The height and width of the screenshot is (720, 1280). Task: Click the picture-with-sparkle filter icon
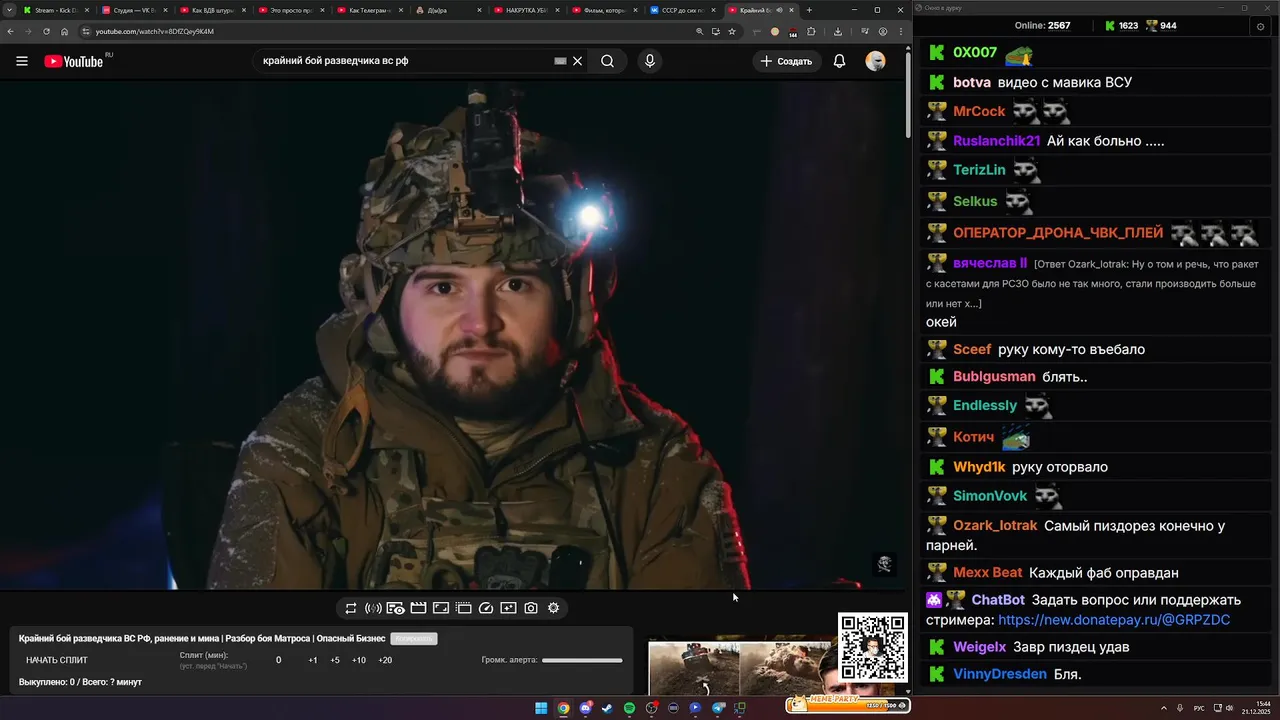pos(508,608)
